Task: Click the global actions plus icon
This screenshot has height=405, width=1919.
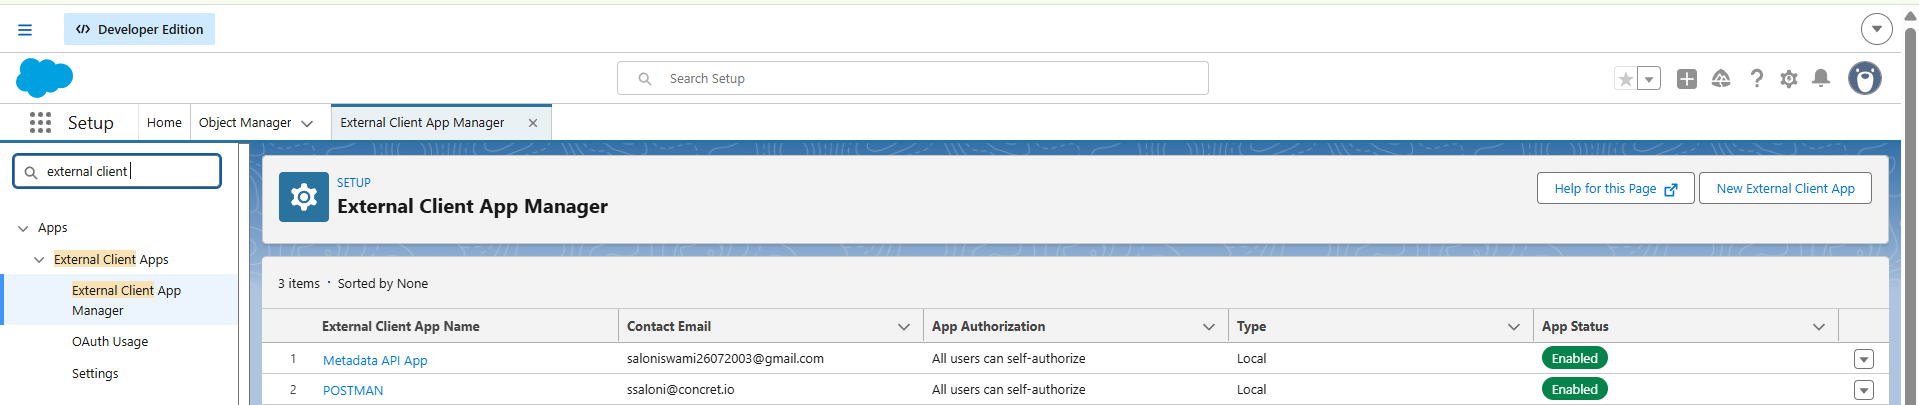Action: coord(1687,78)
